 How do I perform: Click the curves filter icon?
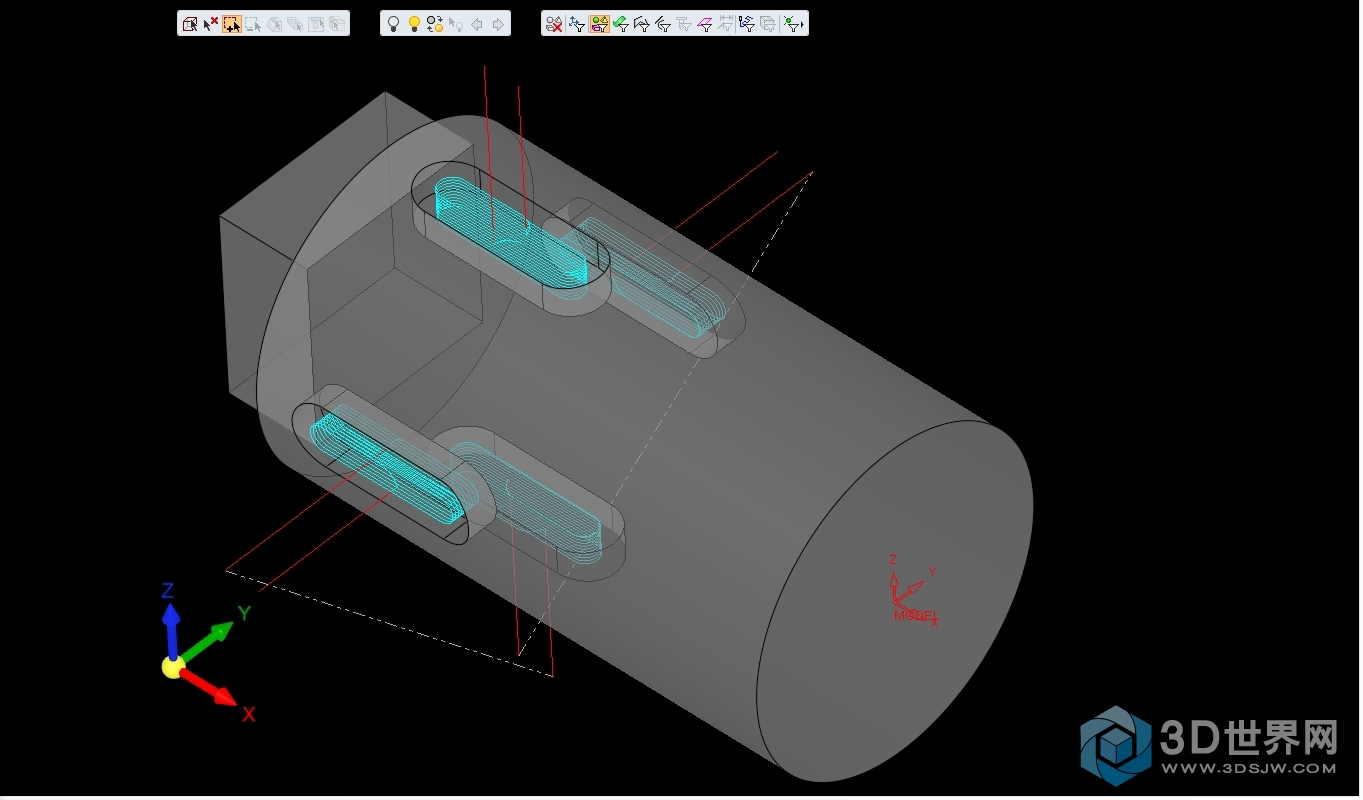[663, 24]
